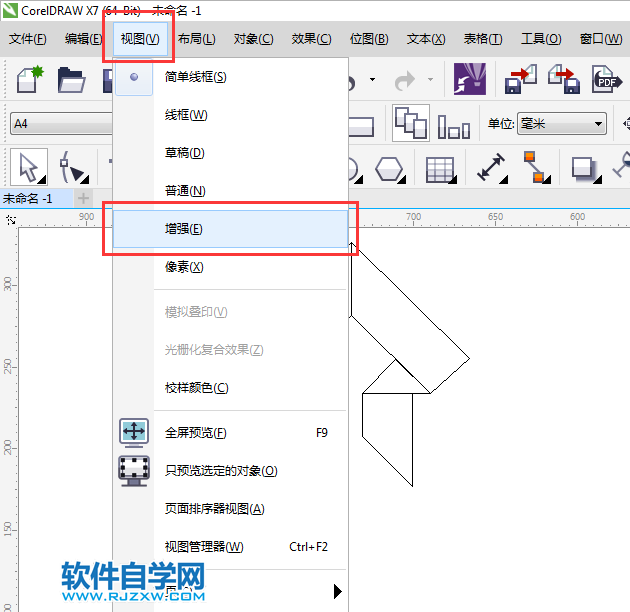Select the Table tool

[x=441, y=170]
